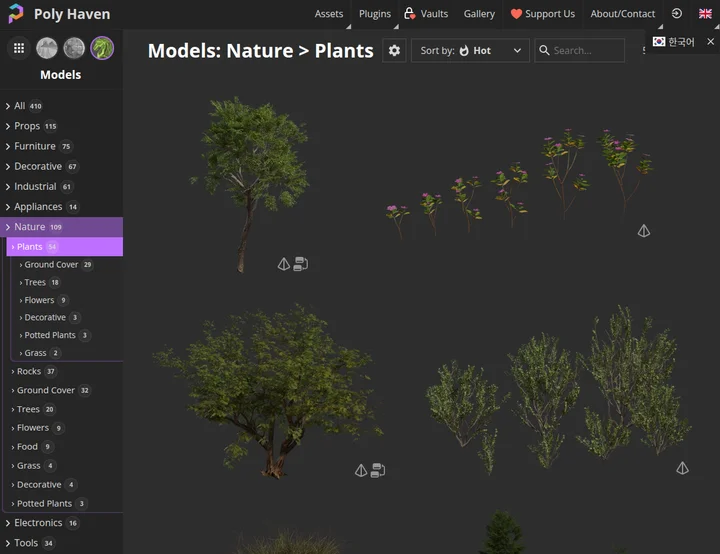This screenshot has height=554, width=720.
Task: Open language selector UK flag icon
Action: coord(705,14)
